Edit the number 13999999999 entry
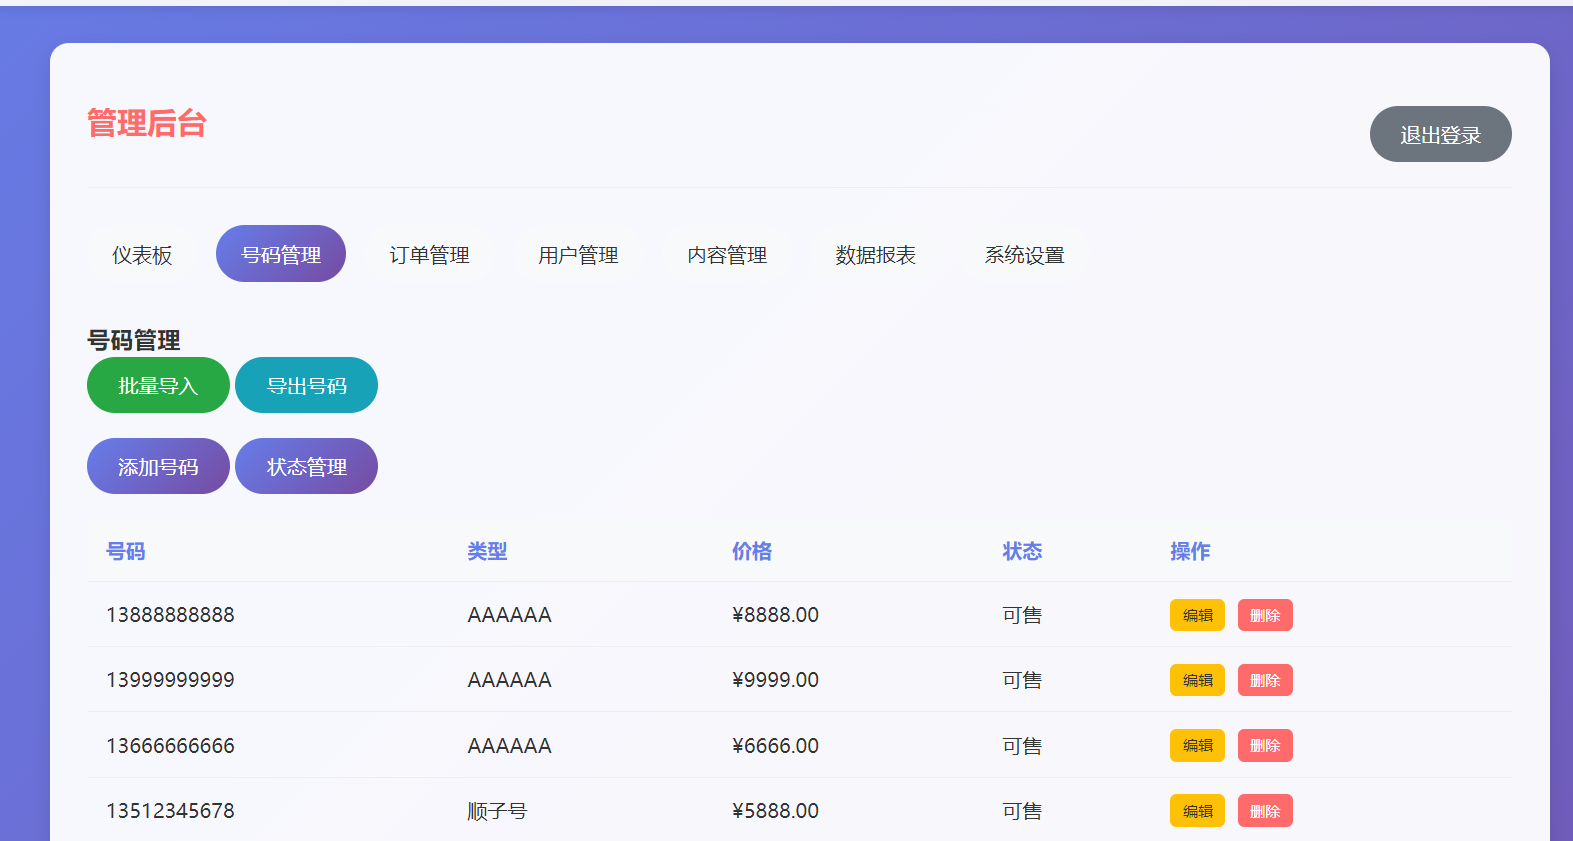This screenshot has width=1573, height=841. (x=1197, y=680)
